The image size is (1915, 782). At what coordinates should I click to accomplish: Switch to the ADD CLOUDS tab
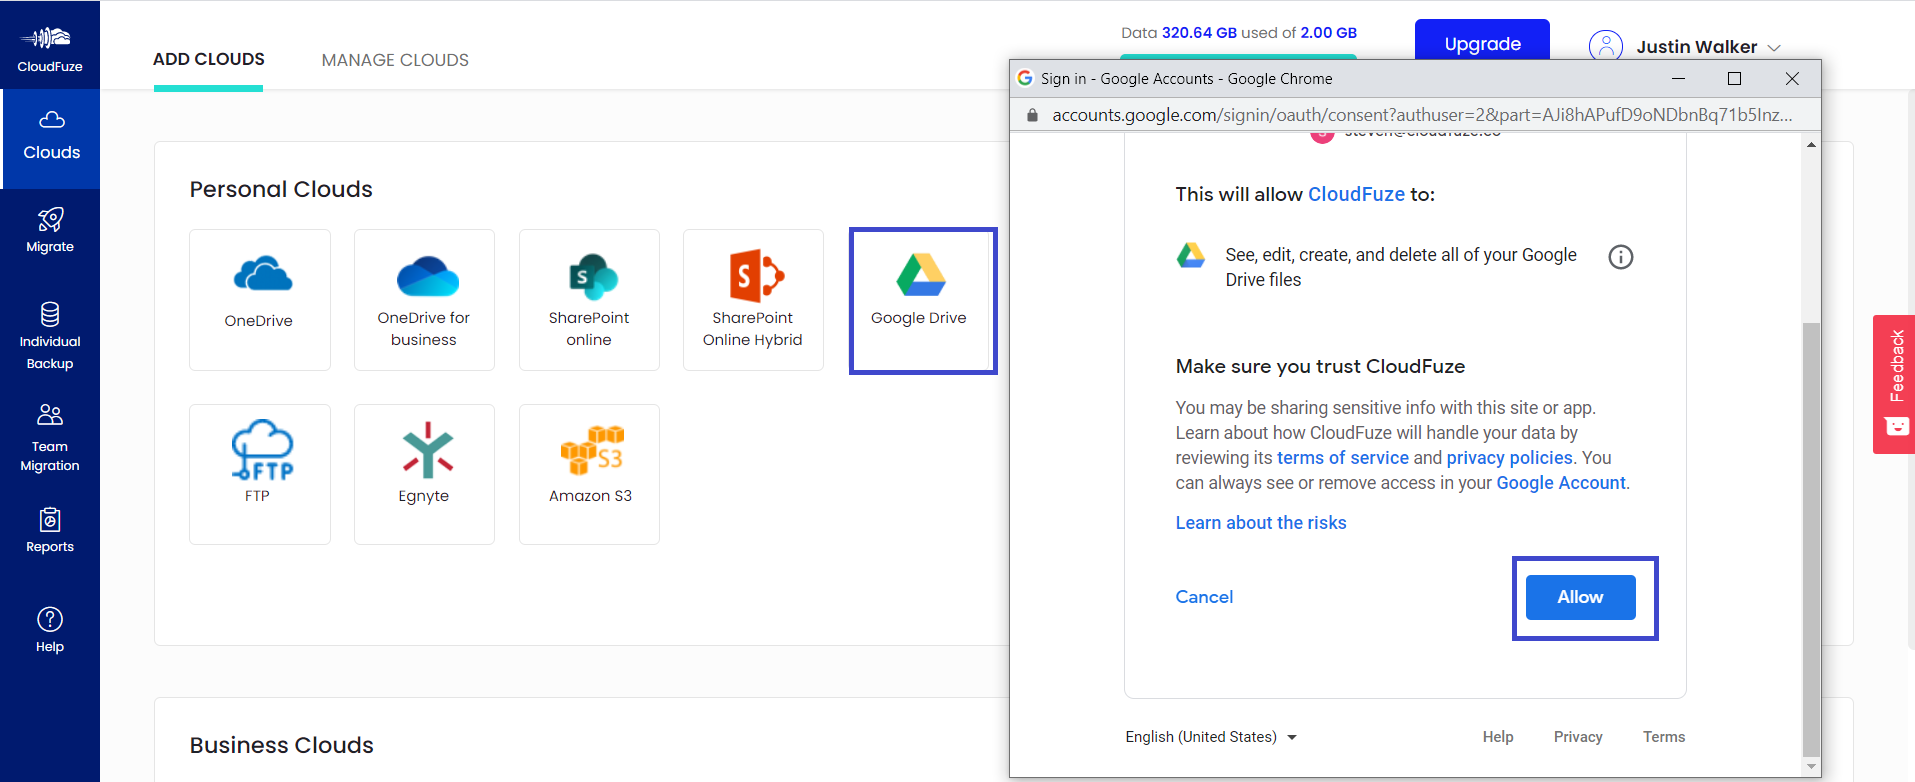tap(209, 59)
